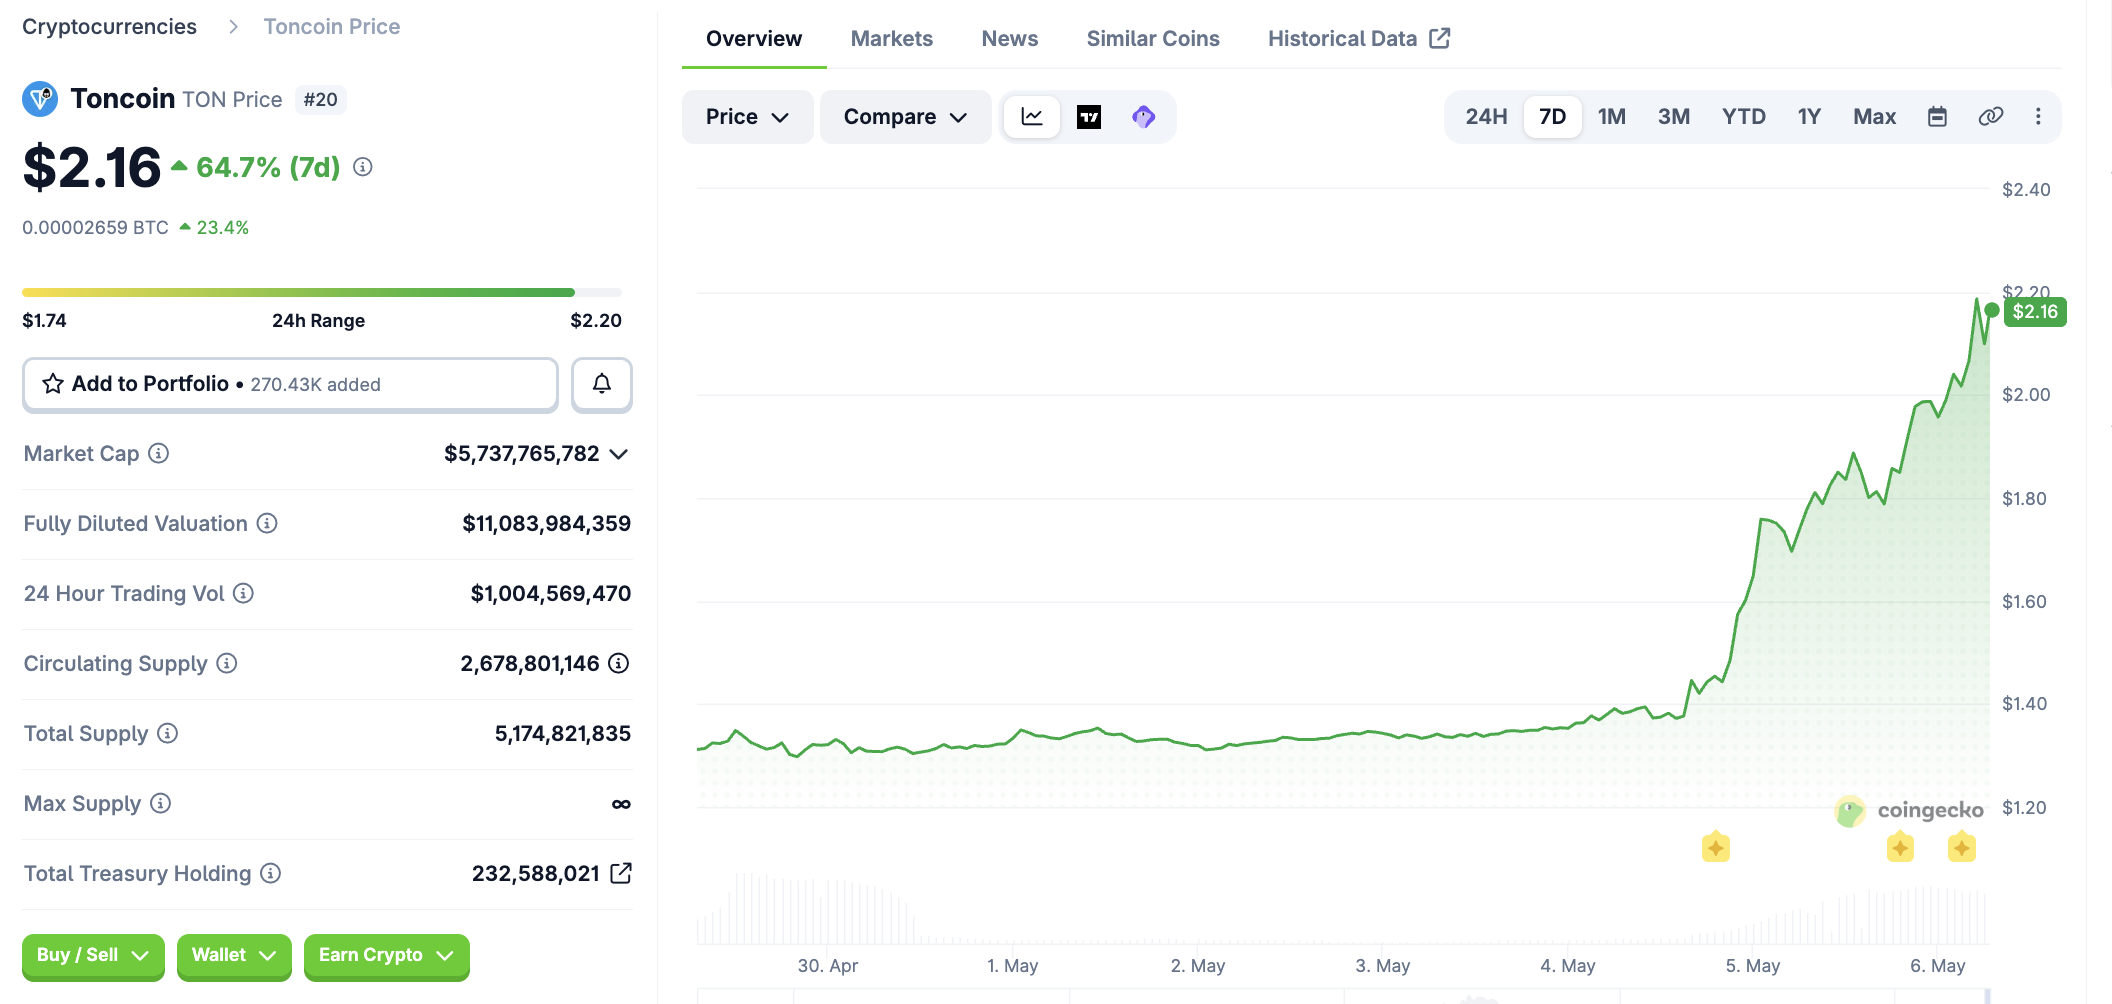Click the rightmost yellow event marker
Image resolution: width=2112 pixels, height=1004 pixels.
[x=1962, y=847]
